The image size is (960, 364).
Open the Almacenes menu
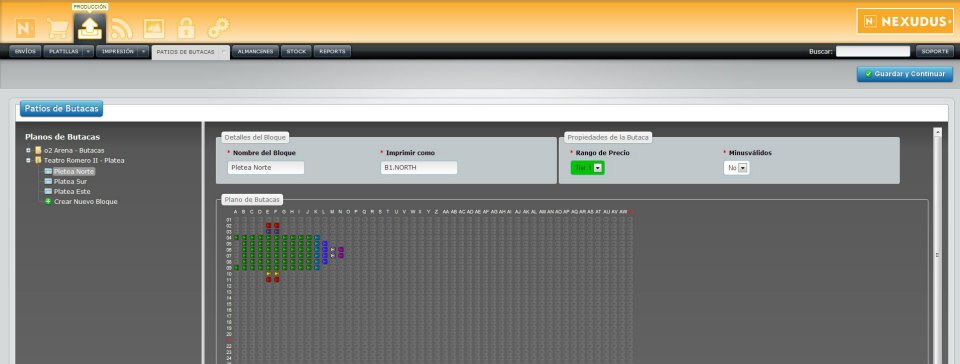[x=255, y=51]
